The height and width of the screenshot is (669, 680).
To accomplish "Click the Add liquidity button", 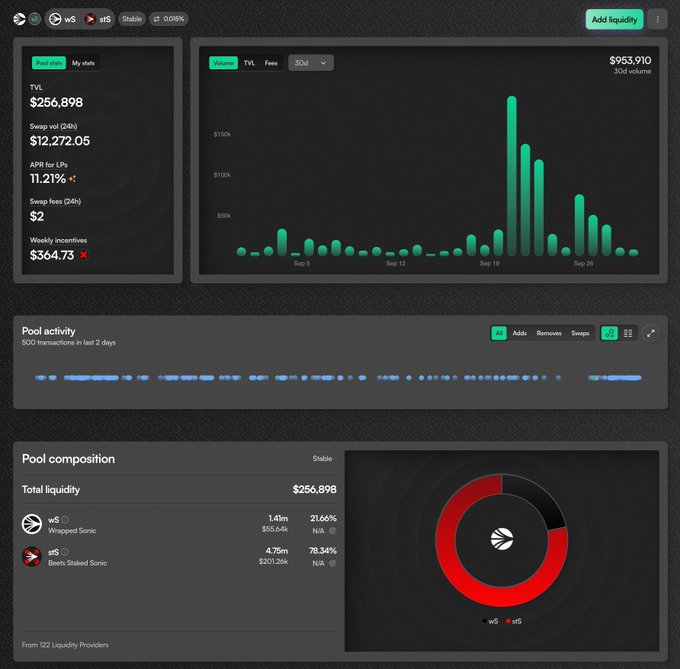I will [x=615, y=20].
